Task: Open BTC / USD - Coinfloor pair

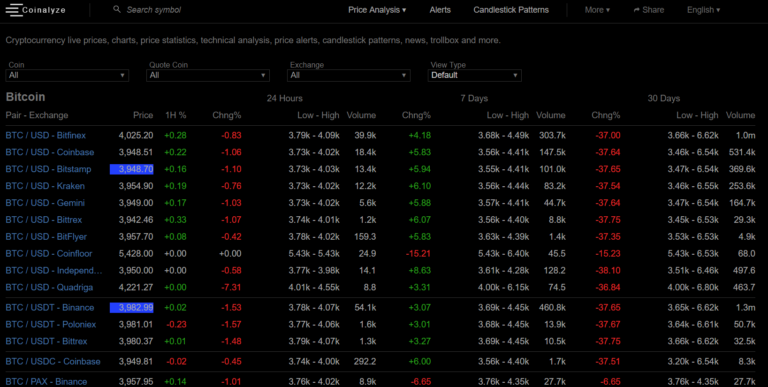Action: (49, 254)
